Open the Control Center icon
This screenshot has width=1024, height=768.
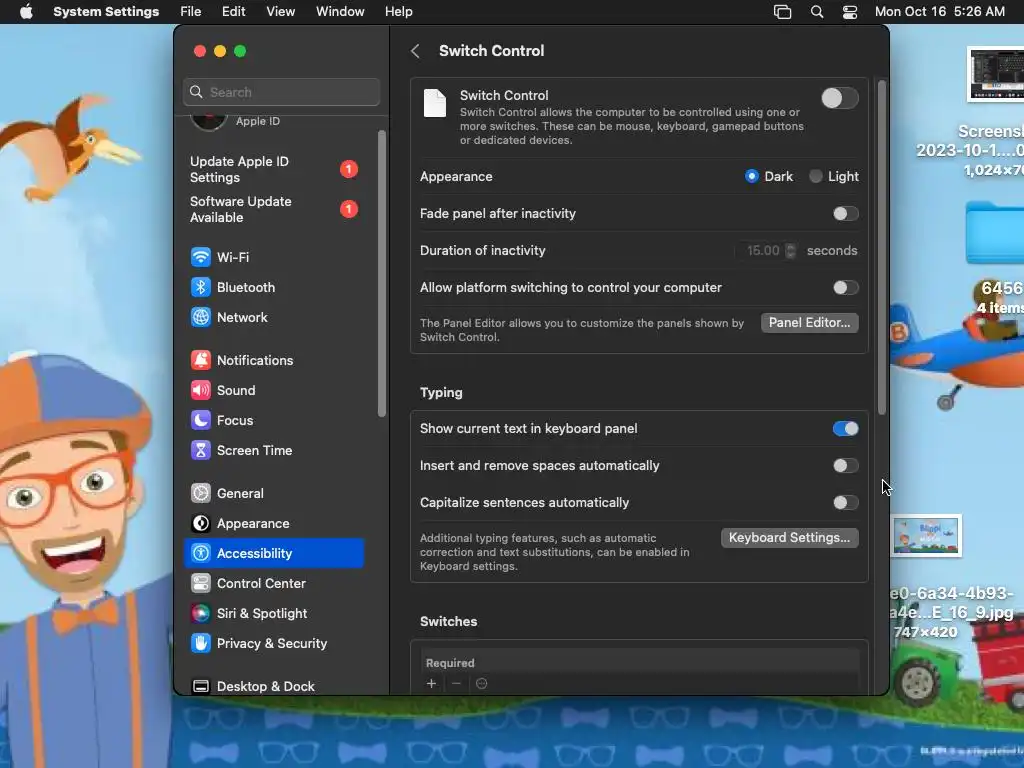[x=200, y=584]
